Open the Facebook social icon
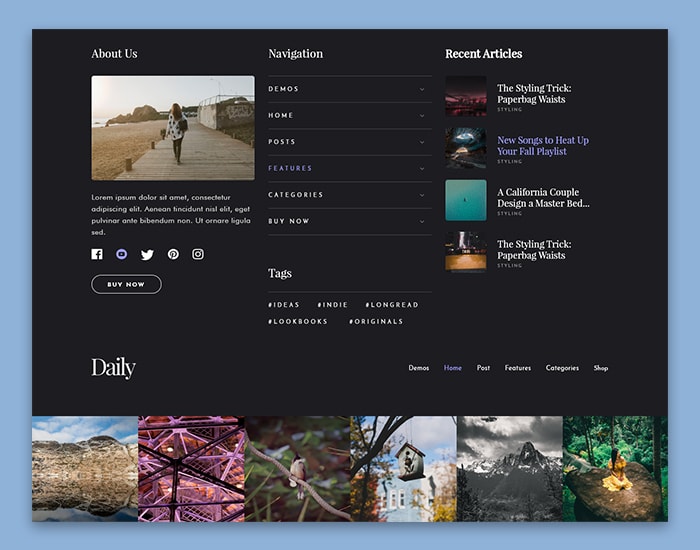 [97, 254]
